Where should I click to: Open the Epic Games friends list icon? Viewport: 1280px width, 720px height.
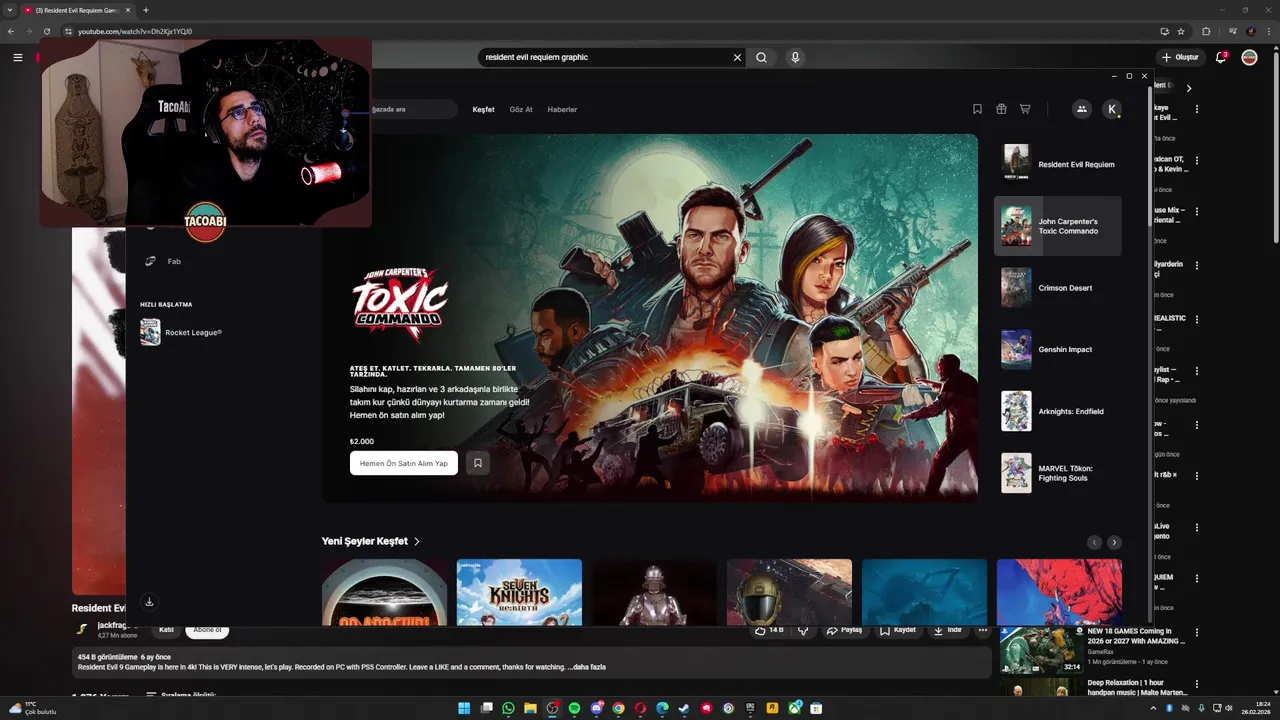pyautogui.click(x=1081, y=109)
